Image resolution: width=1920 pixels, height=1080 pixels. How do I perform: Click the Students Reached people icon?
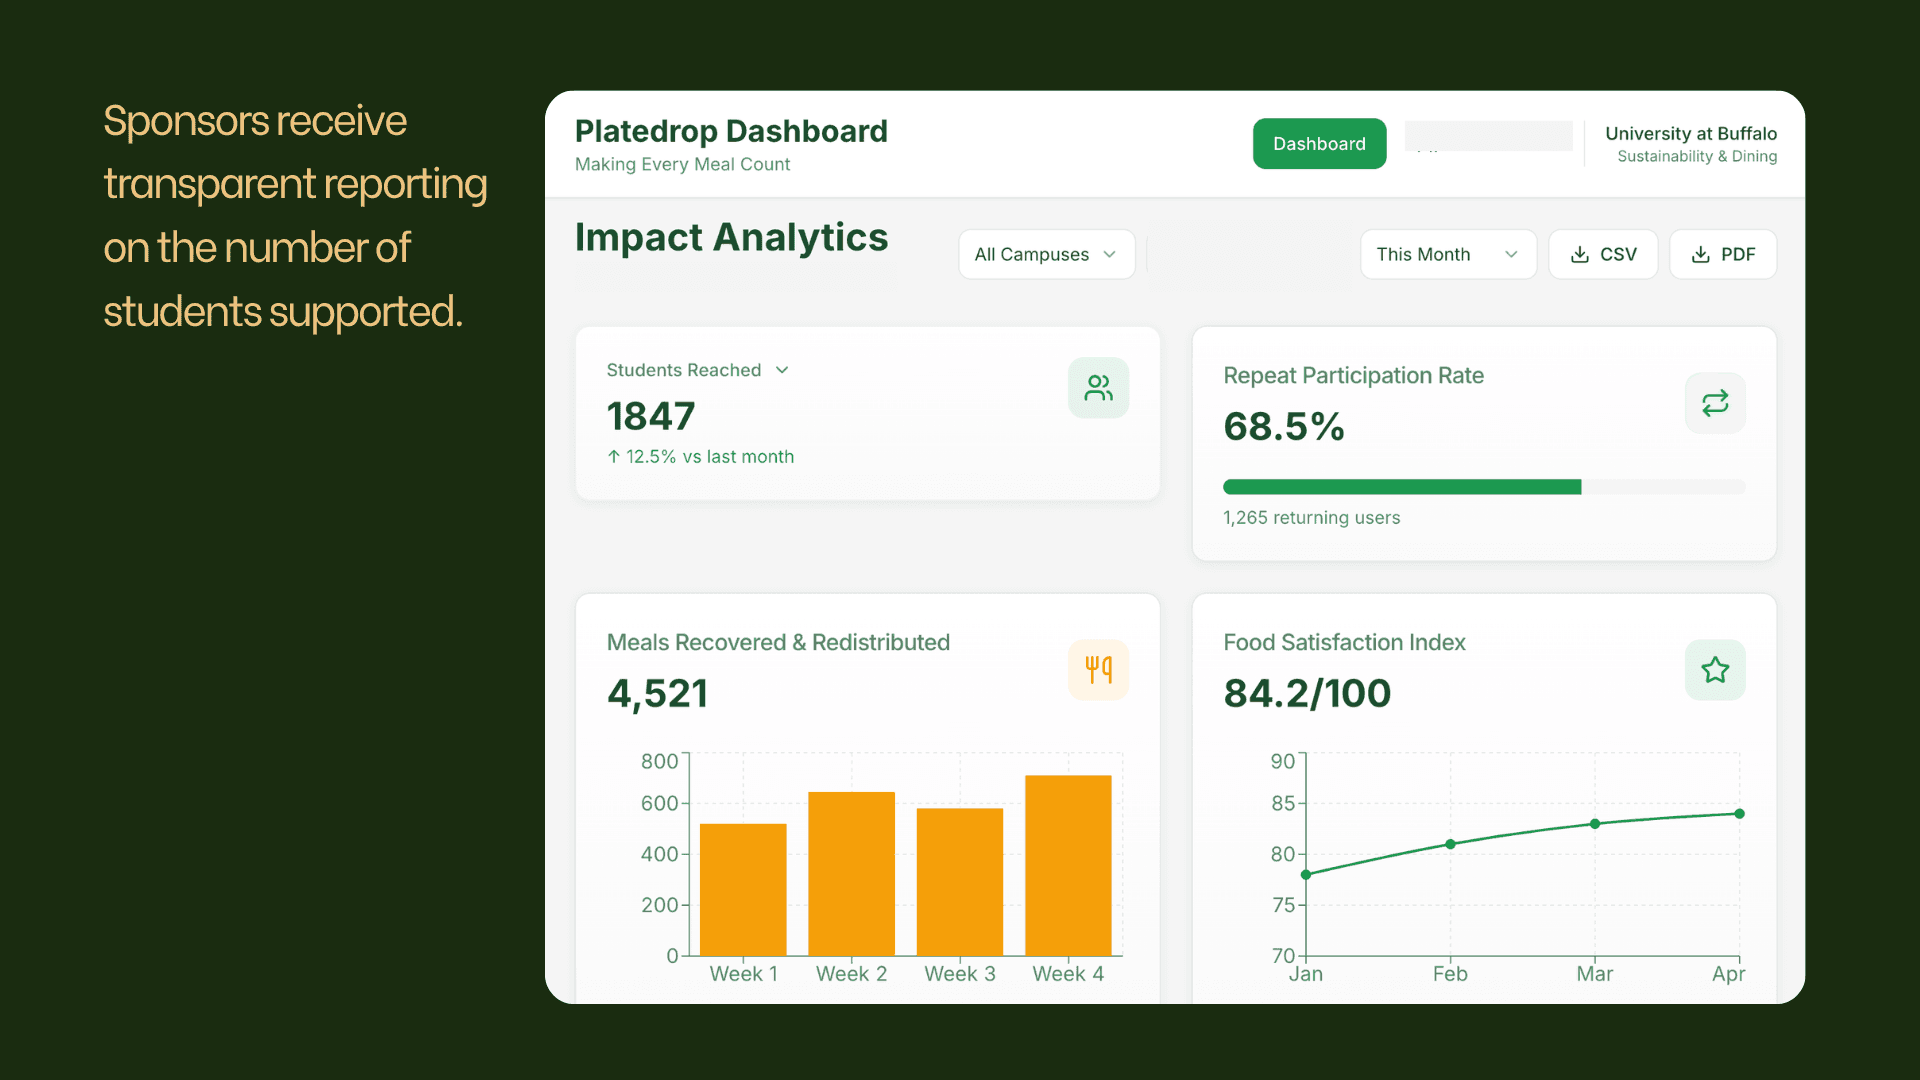point(1098,388)
